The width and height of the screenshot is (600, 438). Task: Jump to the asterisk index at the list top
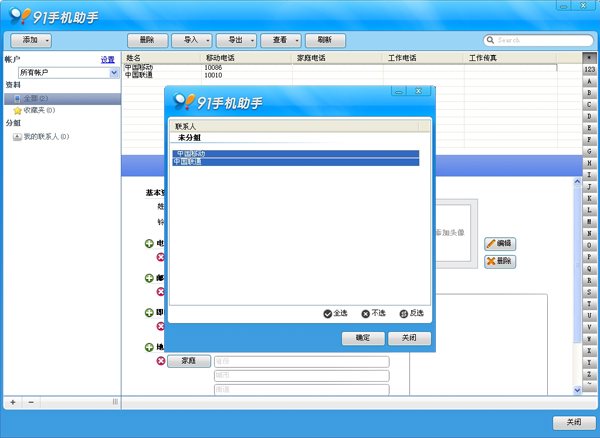click(x=589, y=58)
